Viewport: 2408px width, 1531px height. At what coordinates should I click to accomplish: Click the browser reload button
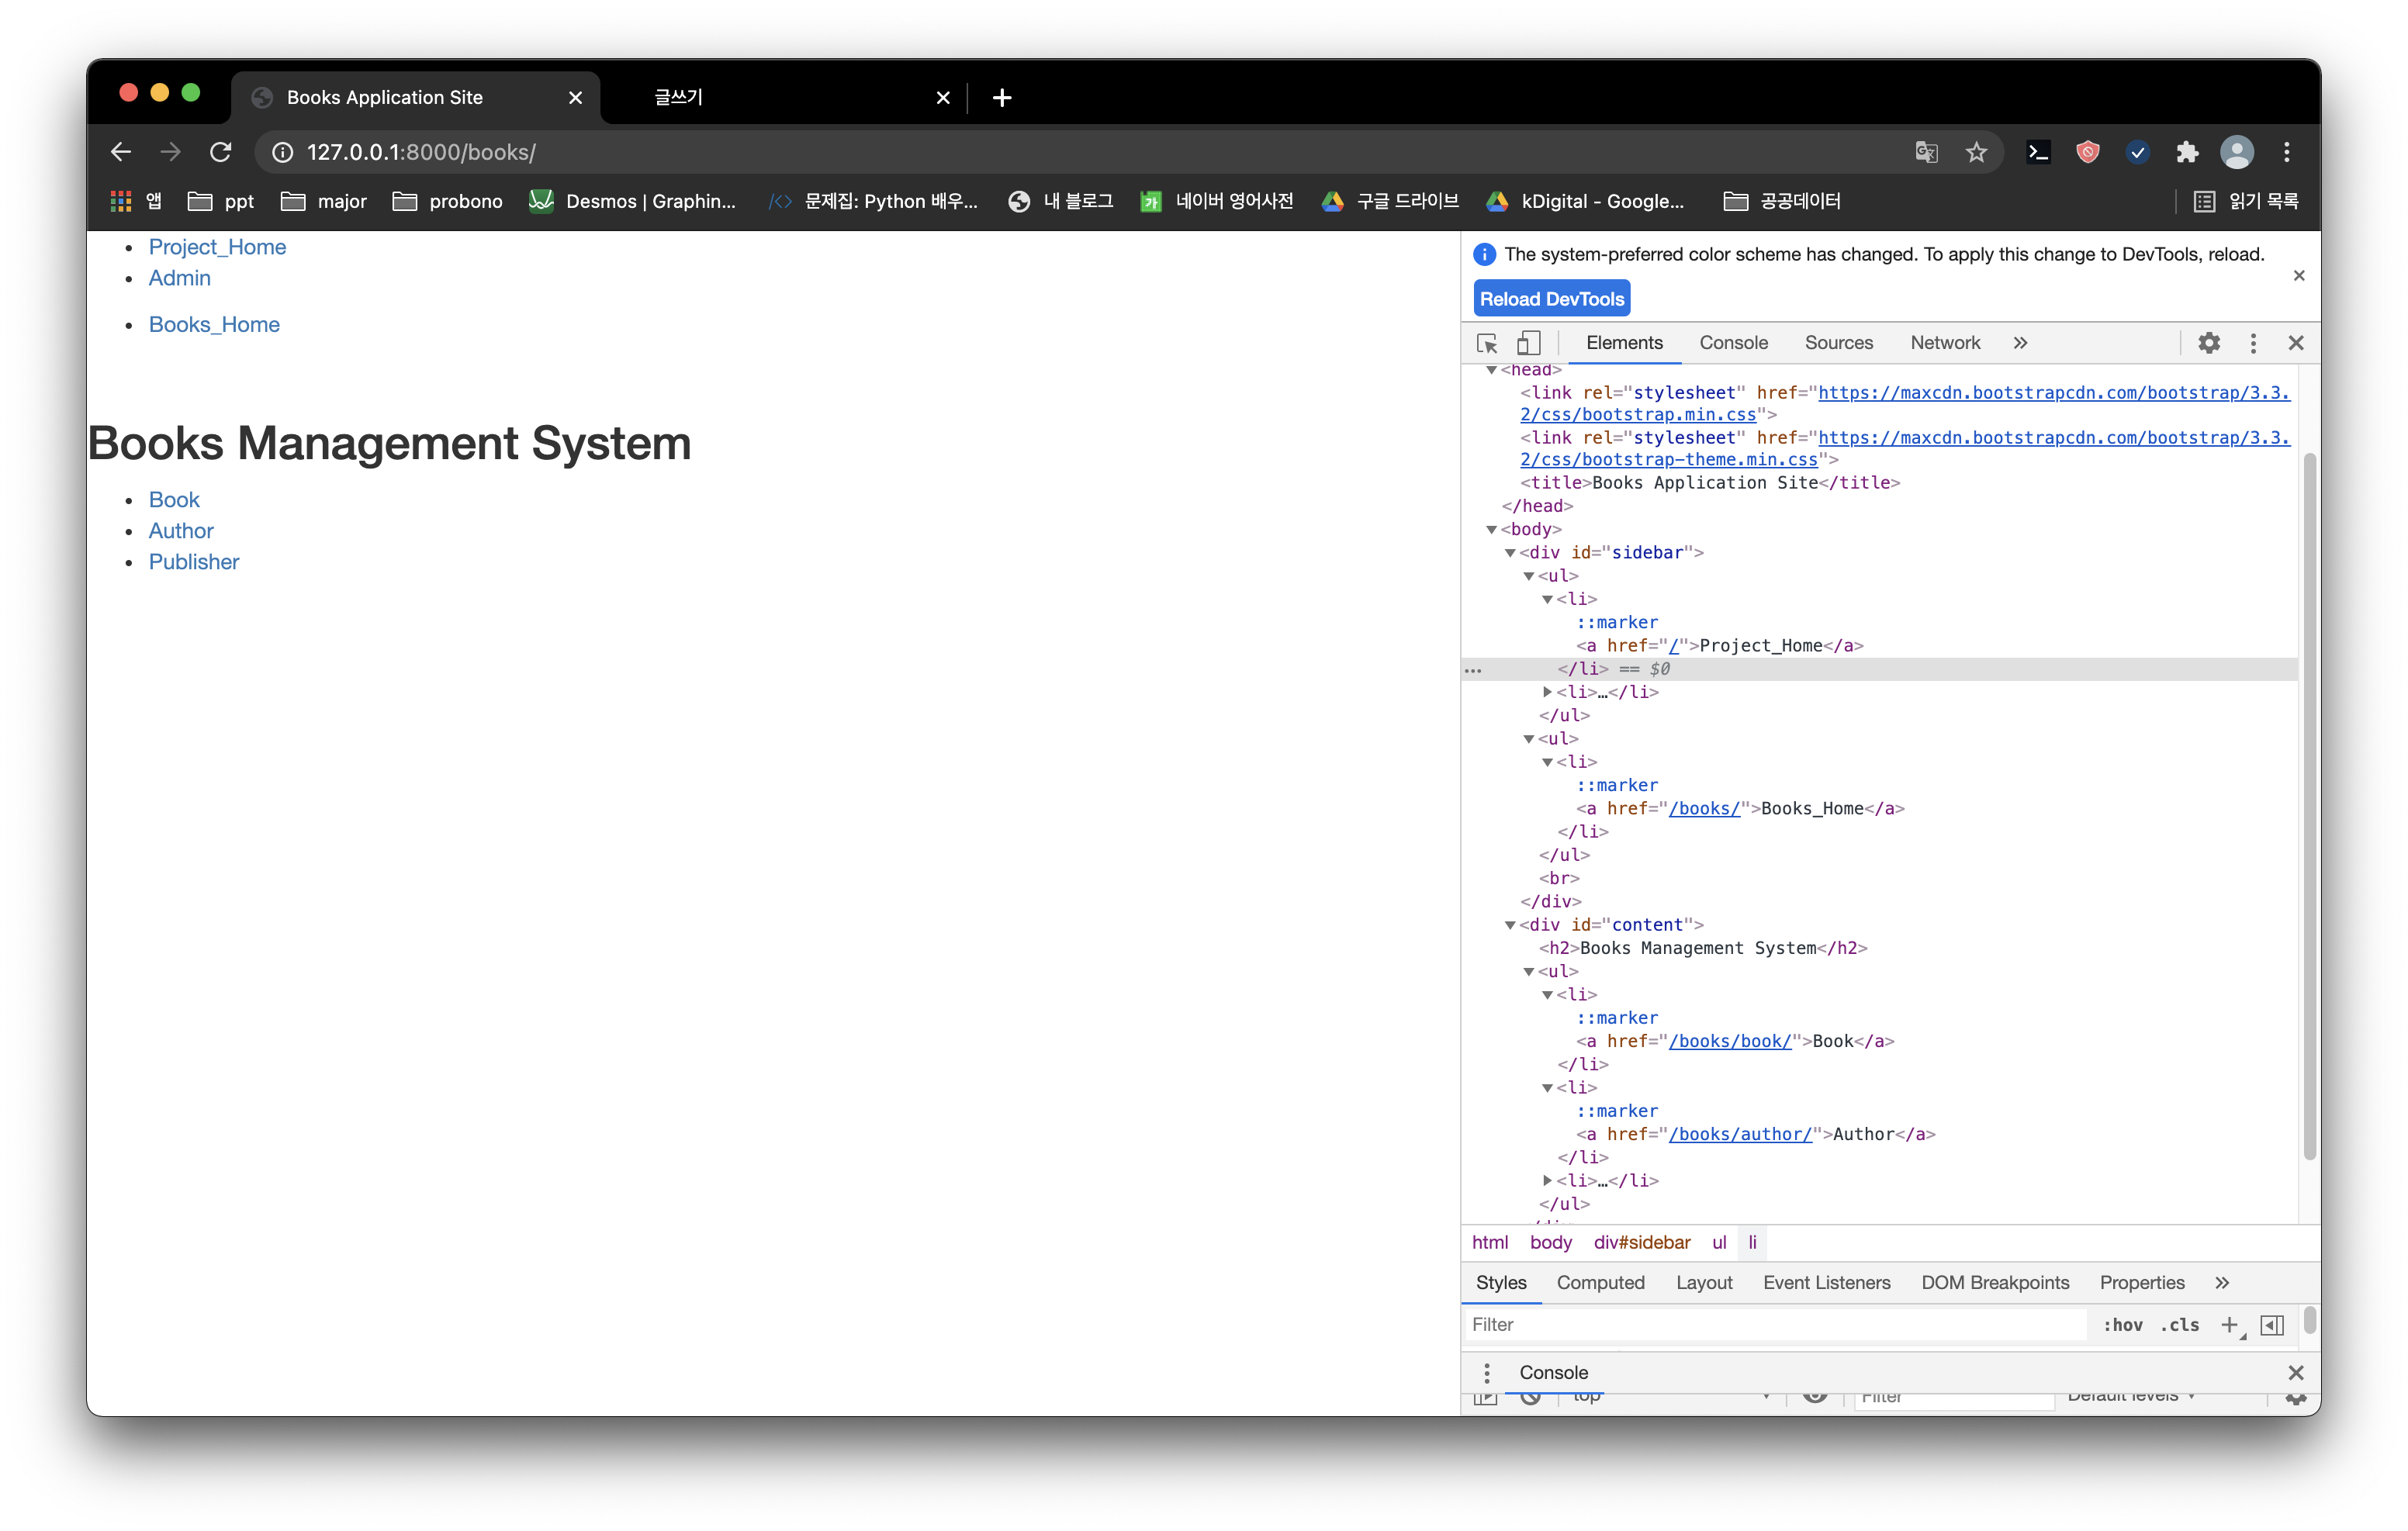[221, 152]
